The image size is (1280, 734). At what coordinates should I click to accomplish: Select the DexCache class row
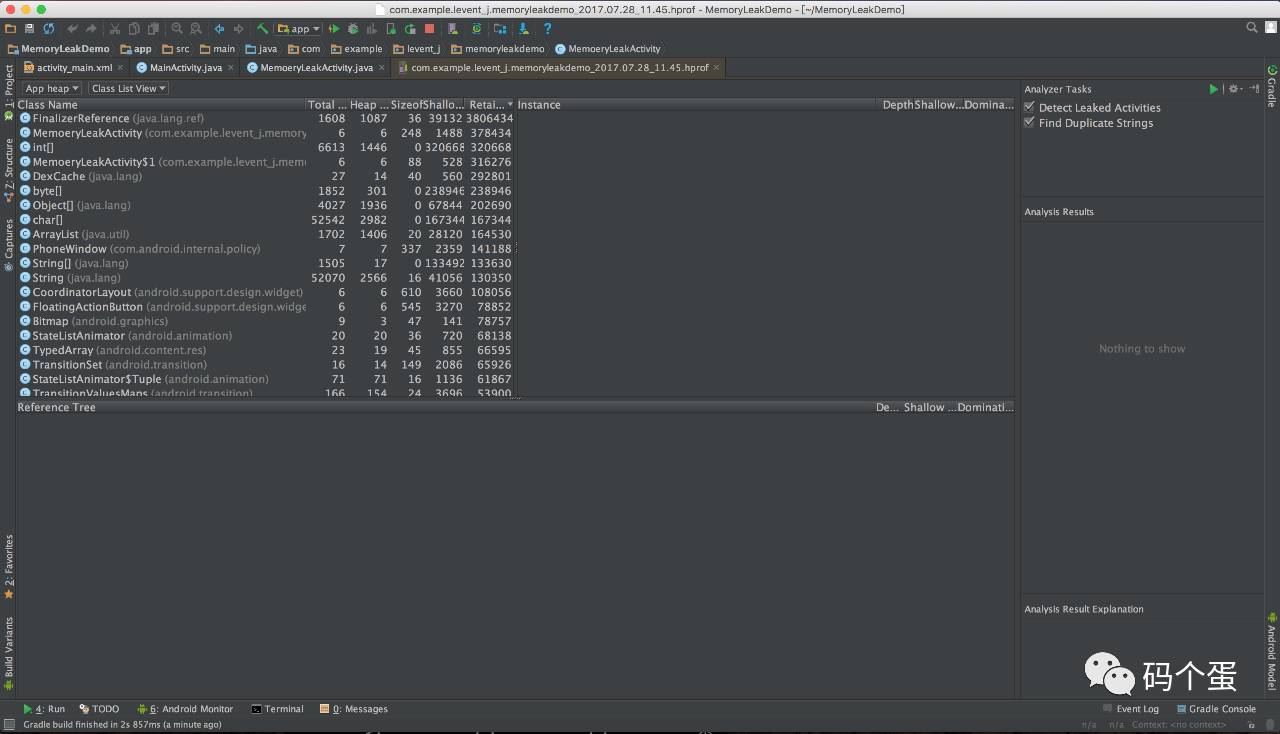(266, 176)
